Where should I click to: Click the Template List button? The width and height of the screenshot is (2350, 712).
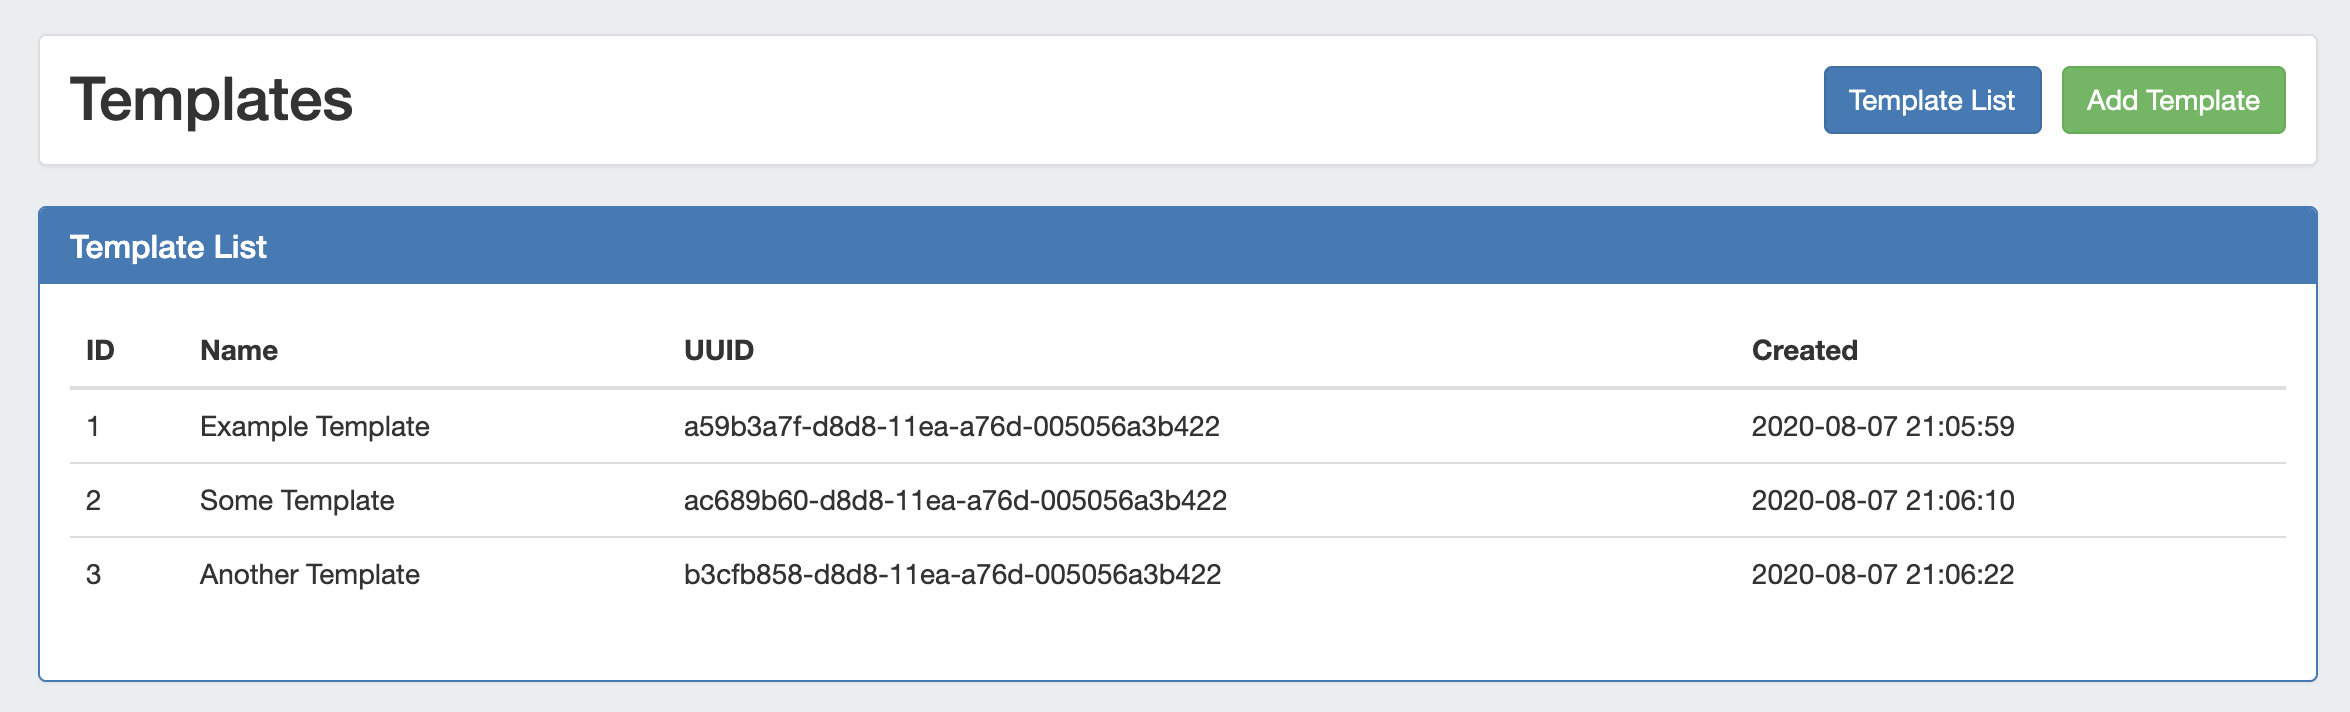[1931, 100]
